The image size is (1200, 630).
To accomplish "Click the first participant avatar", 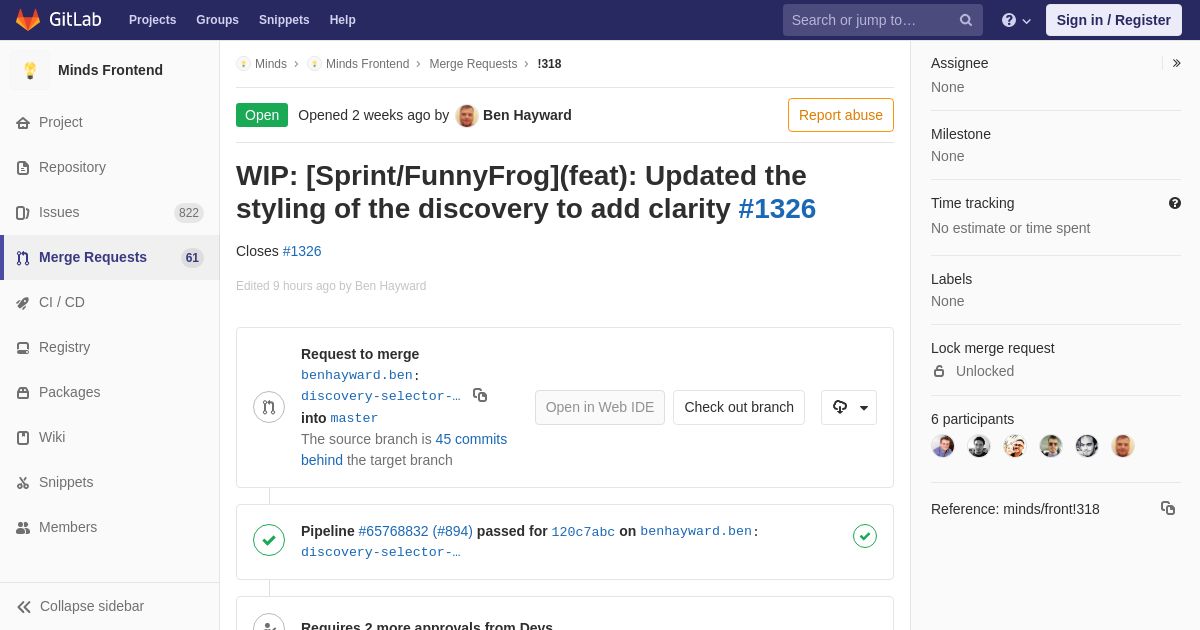I will click(943, 446).
